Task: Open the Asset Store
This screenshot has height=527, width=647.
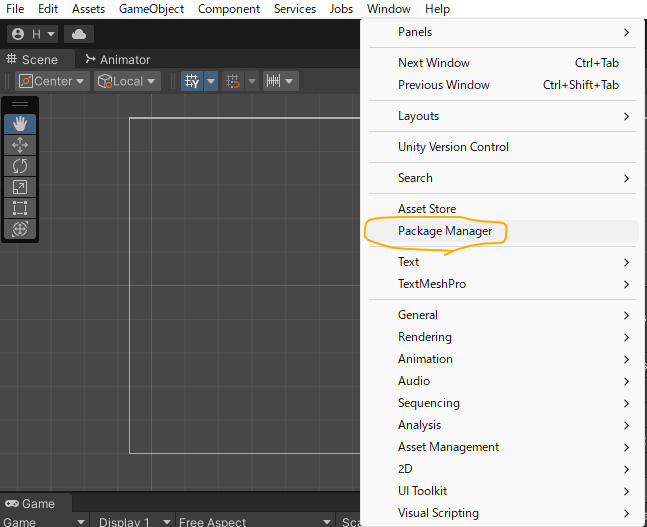Action: (x=502, y=209)
